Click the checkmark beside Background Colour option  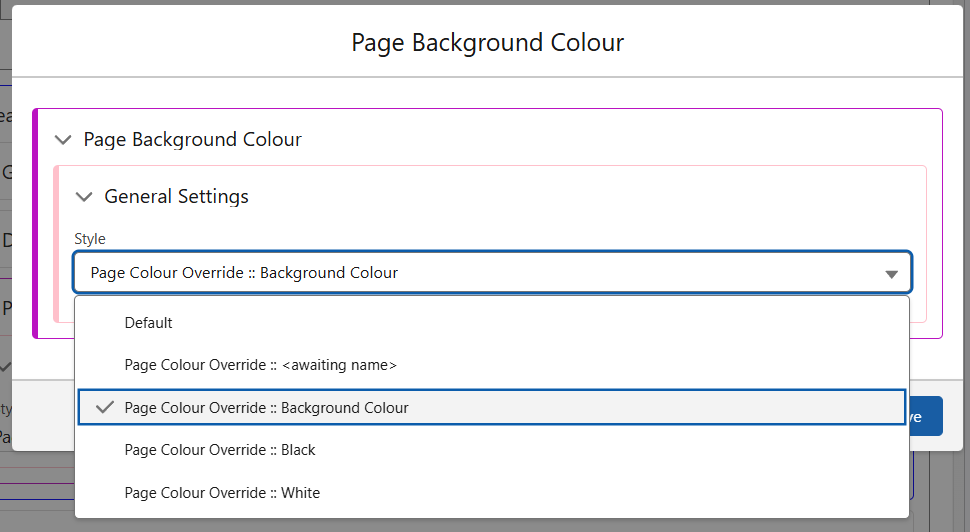(x=103, y=408)
